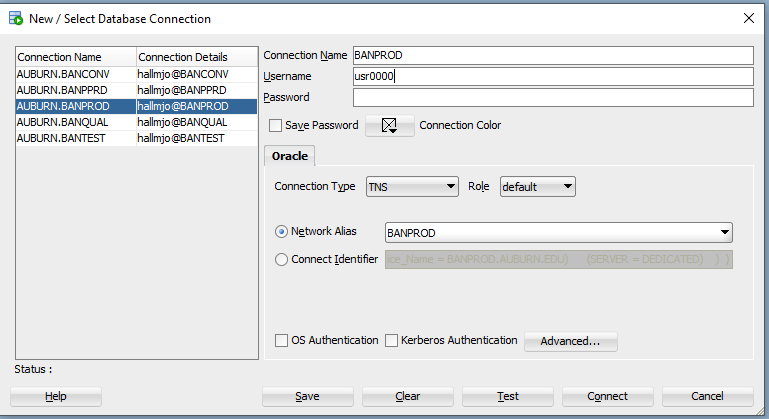Image resolution: width=769 pixels, height=419 pixels.
Task: Click the Connect button
Action: point(608,396)
